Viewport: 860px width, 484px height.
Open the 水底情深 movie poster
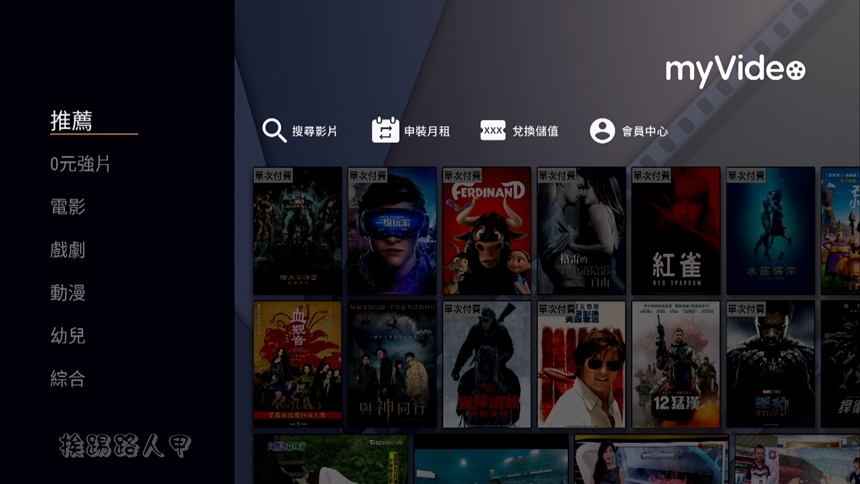pos(771,231)
